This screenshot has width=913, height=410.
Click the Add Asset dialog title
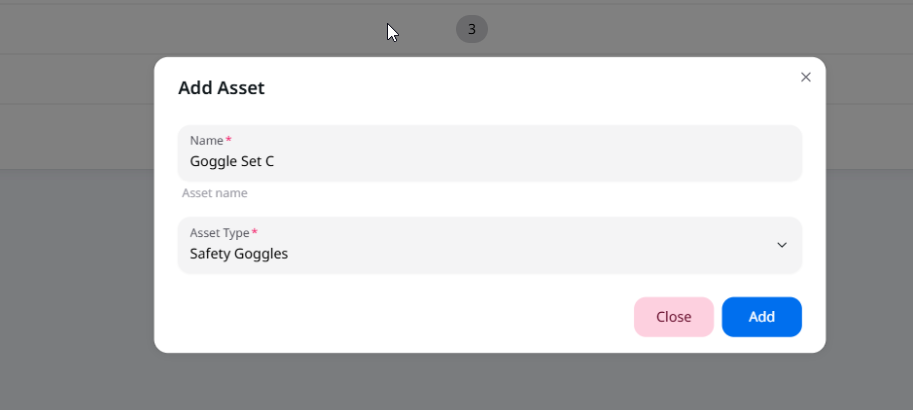(221, 88)
